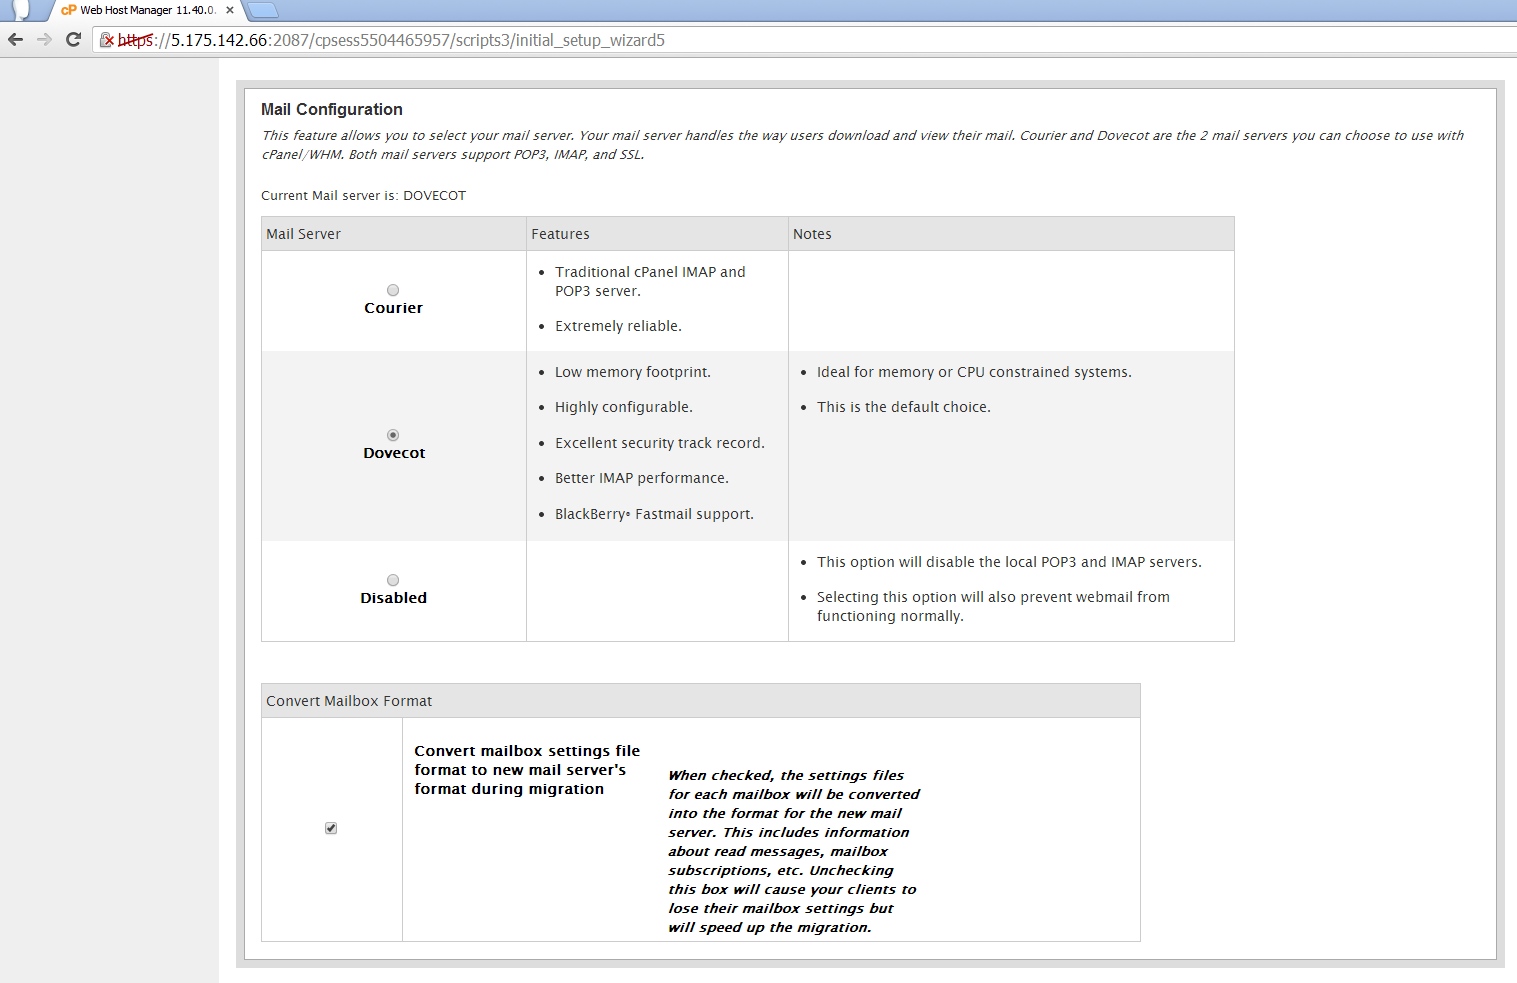Image resolution: width=1517 pixels, height=983 pixels.
Task: Click the Disabled label
Action: point(393,598)
